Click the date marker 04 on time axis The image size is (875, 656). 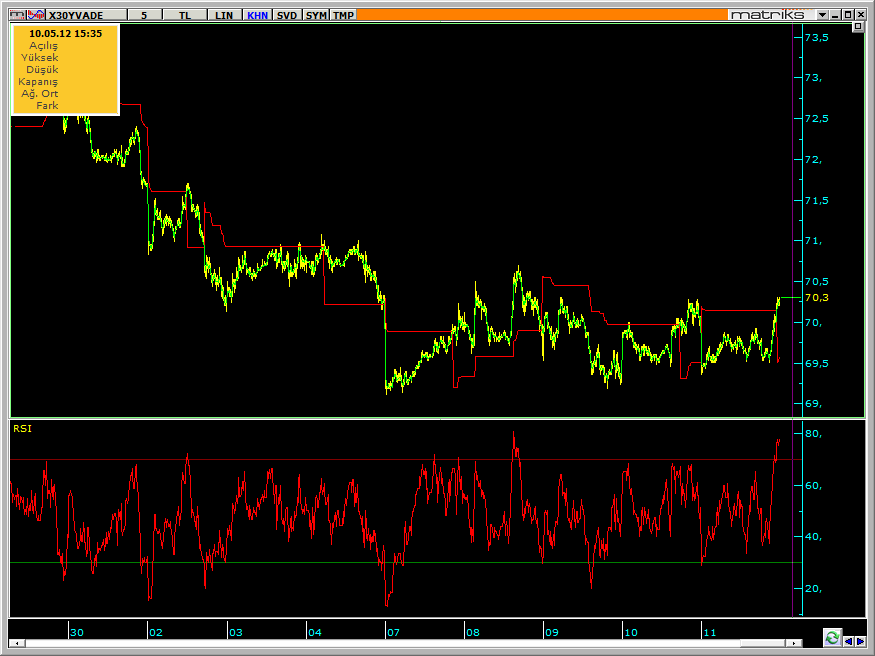[x=315, y=633]
